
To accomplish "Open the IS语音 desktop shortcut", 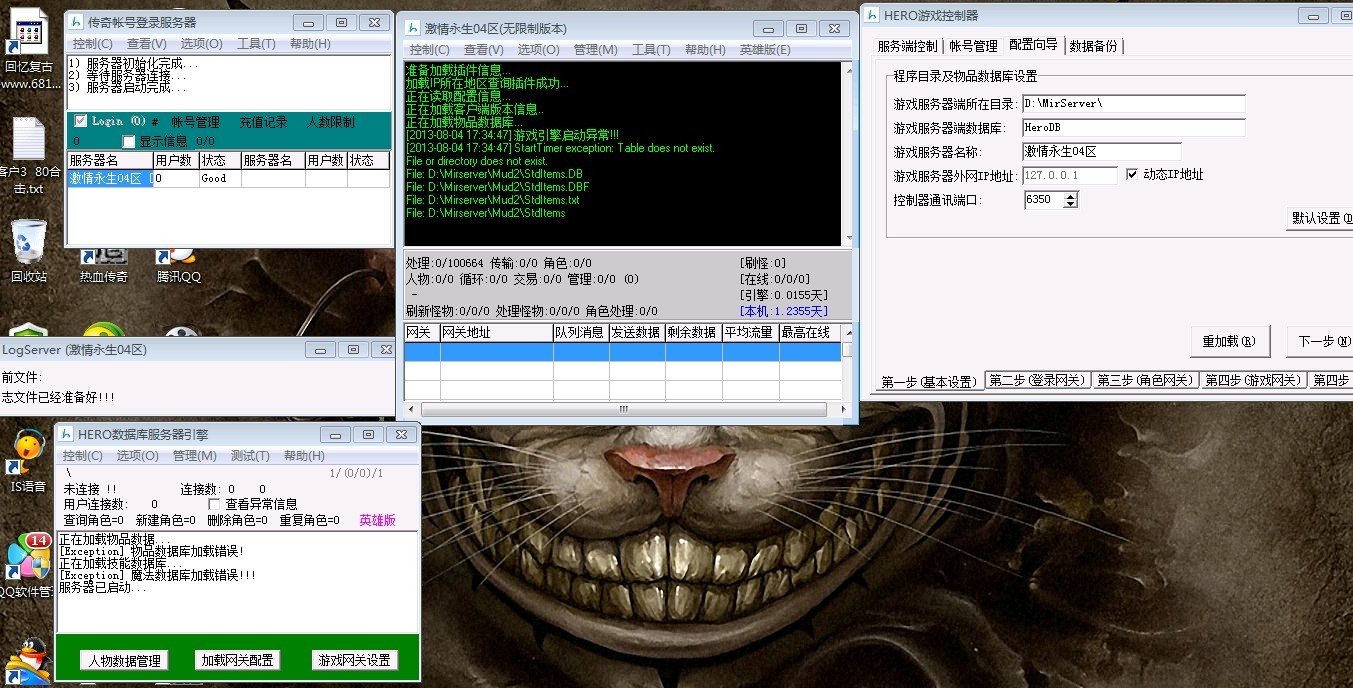I will (27, 462).
